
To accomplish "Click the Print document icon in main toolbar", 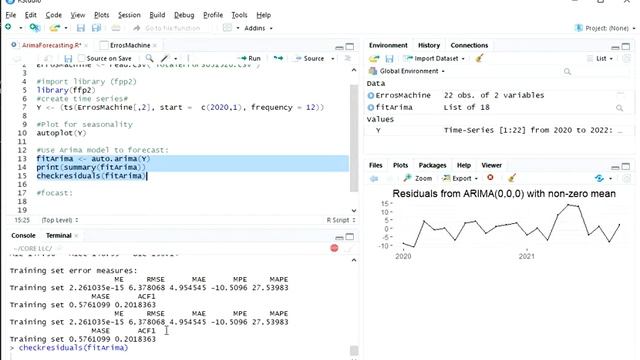I will [116, 28].
